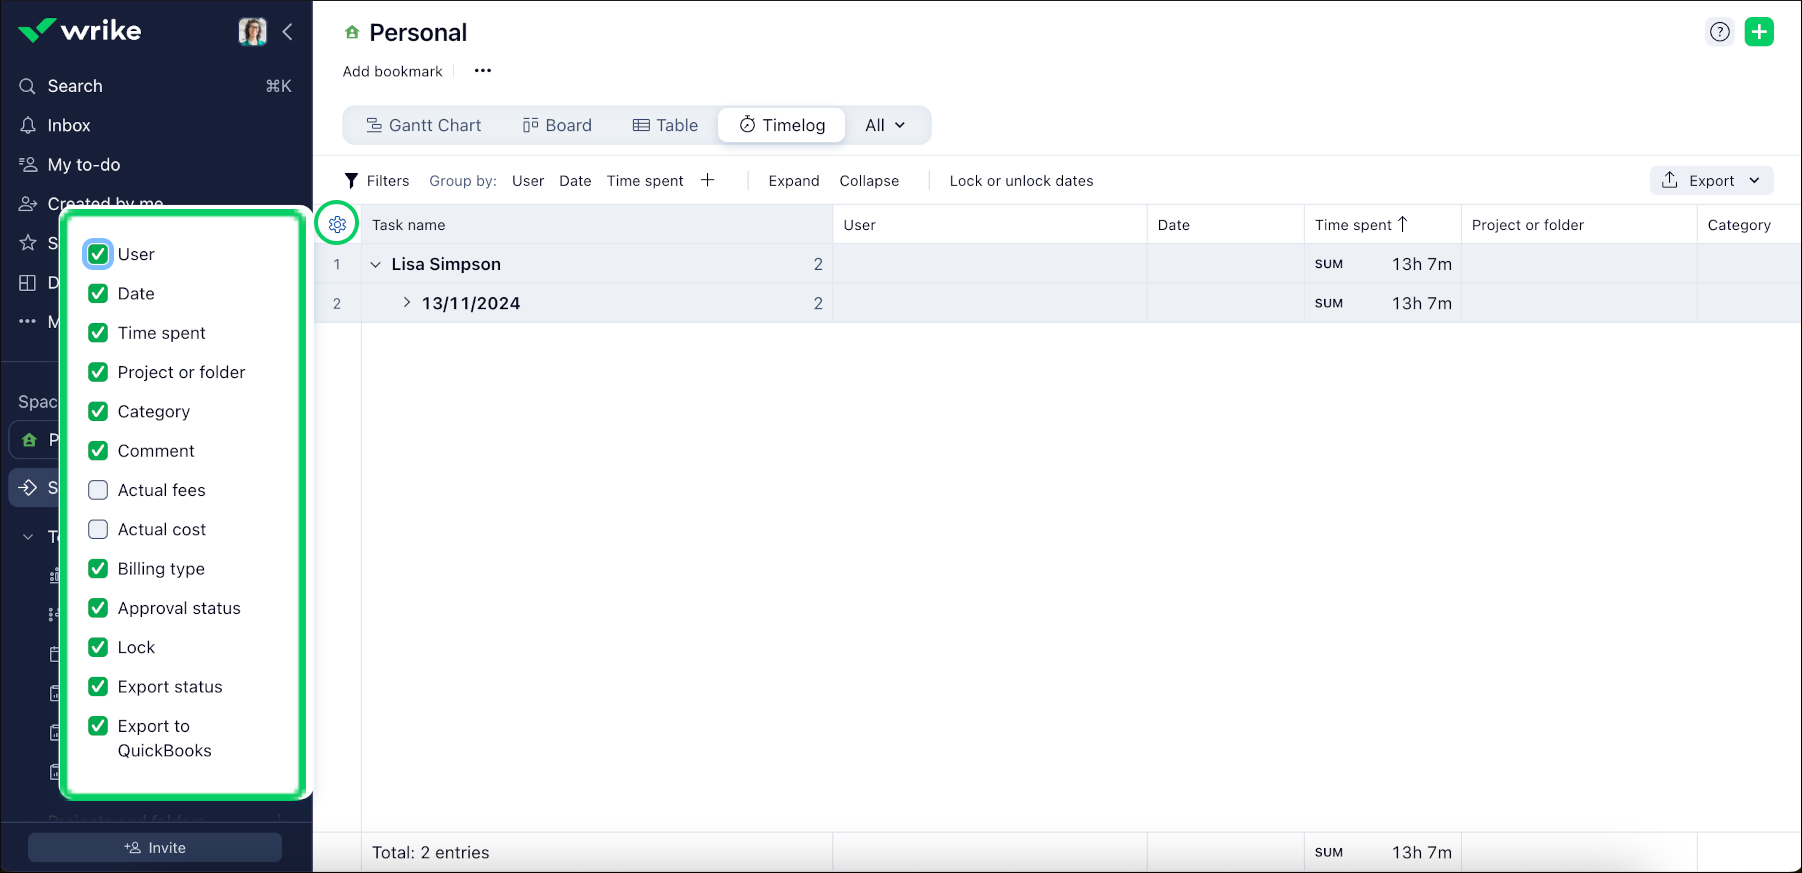Open Filters with the funnel icon
The height and width of the screenshot is (873, 1802).
coord(351,181)
